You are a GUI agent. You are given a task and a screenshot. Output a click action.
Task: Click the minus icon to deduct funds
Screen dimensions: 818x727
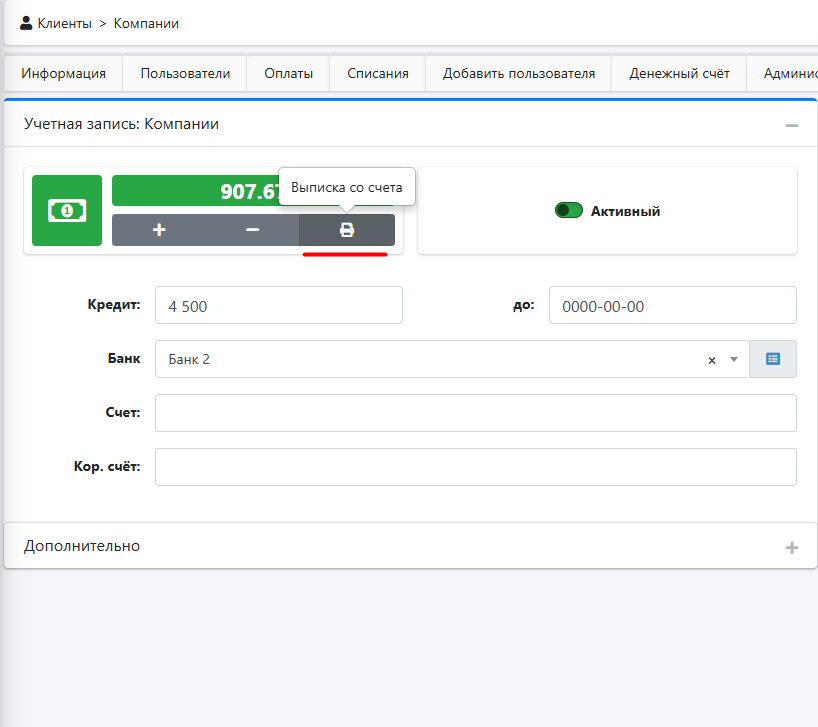(x=252, y=230)
